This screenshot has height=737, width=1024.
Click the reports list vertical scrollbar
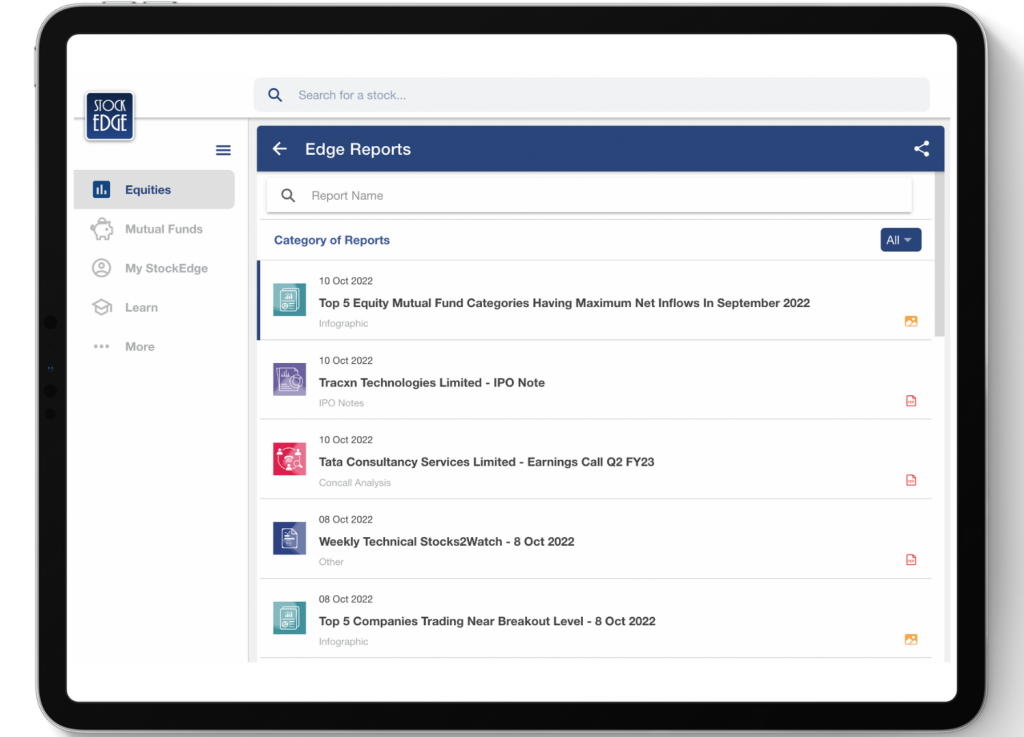click(x=939, y=254)
